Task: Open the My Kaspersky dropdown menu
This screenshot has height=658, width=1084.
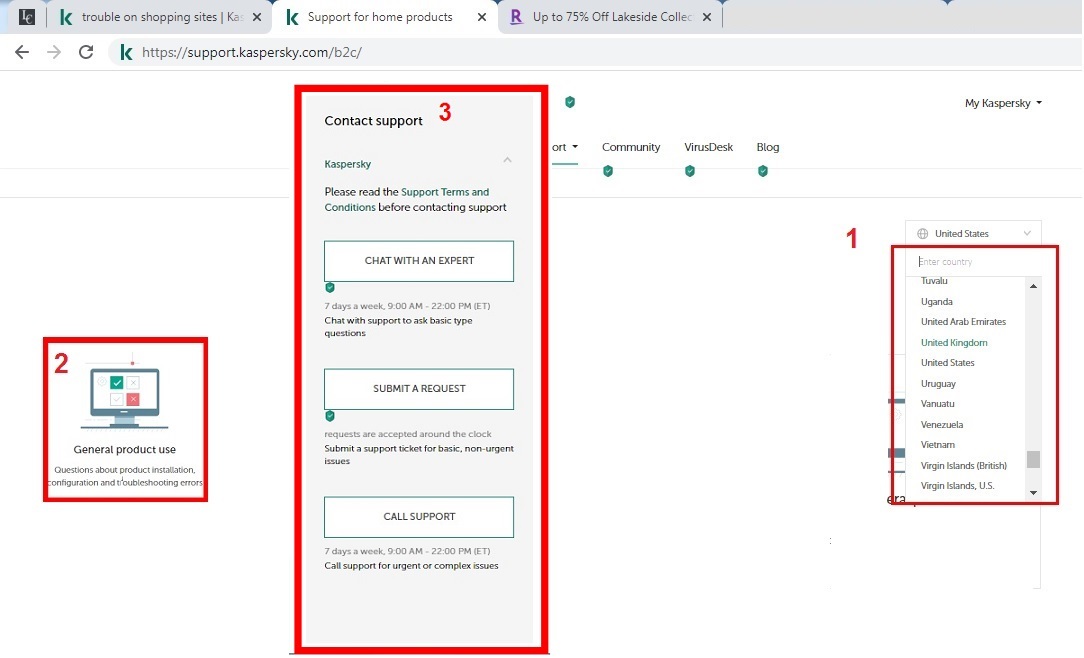Action: (x=1003, y=103)
